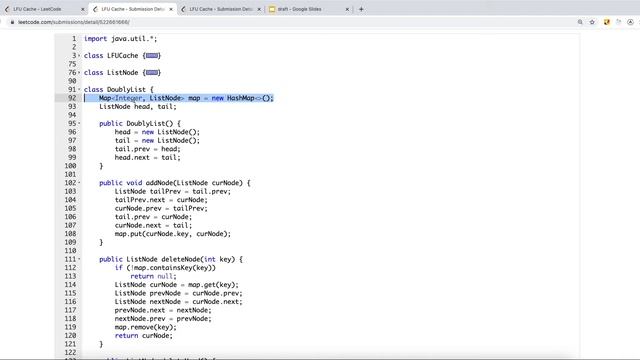640x360 pixels.
Task: Click the 'head.next = tail;' line
Action: click(x=147, y=158)
